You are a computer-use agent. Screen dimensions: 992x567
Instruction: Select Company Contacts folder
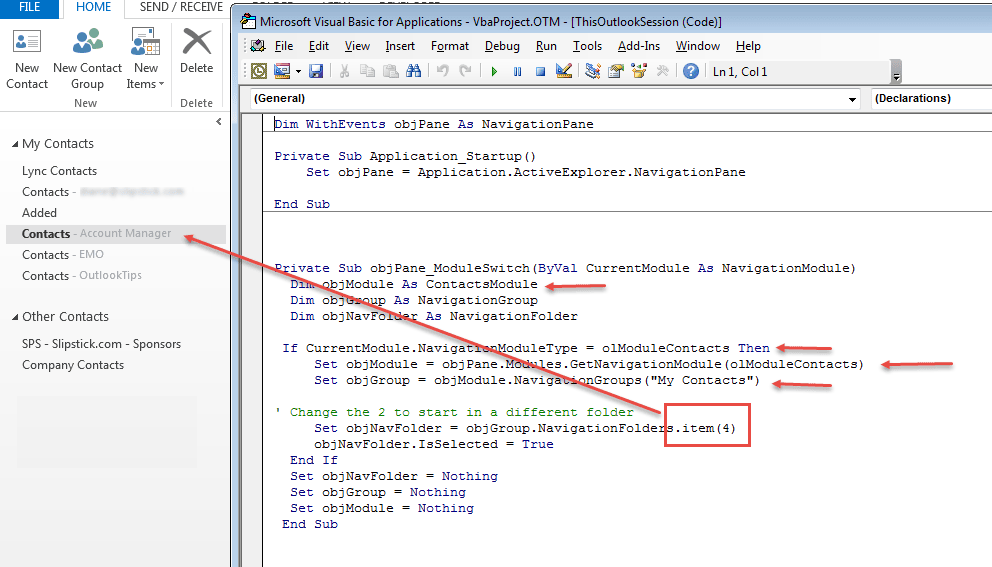pos(73,364)
